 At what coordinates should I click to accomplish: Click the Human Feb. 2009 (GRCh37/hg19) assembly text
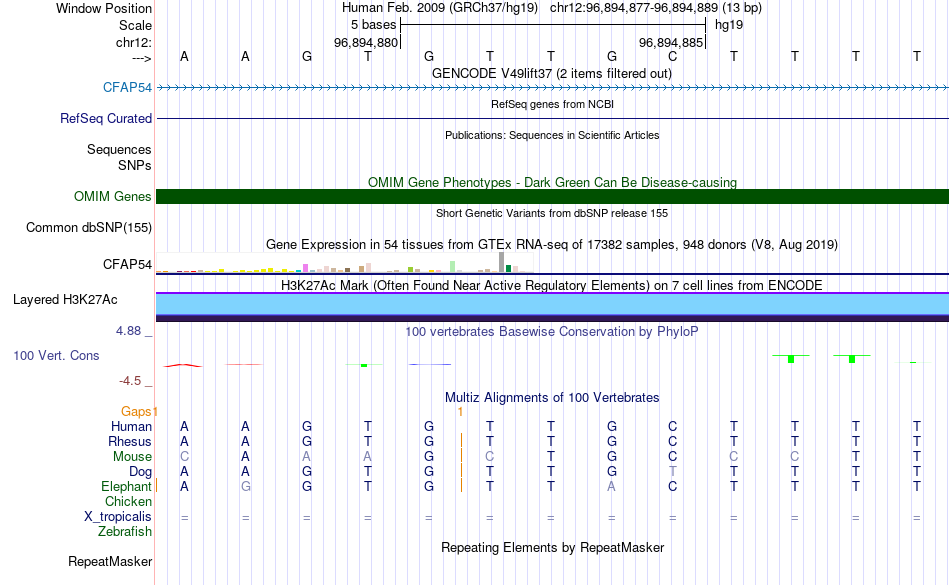(x=439, y=8)
